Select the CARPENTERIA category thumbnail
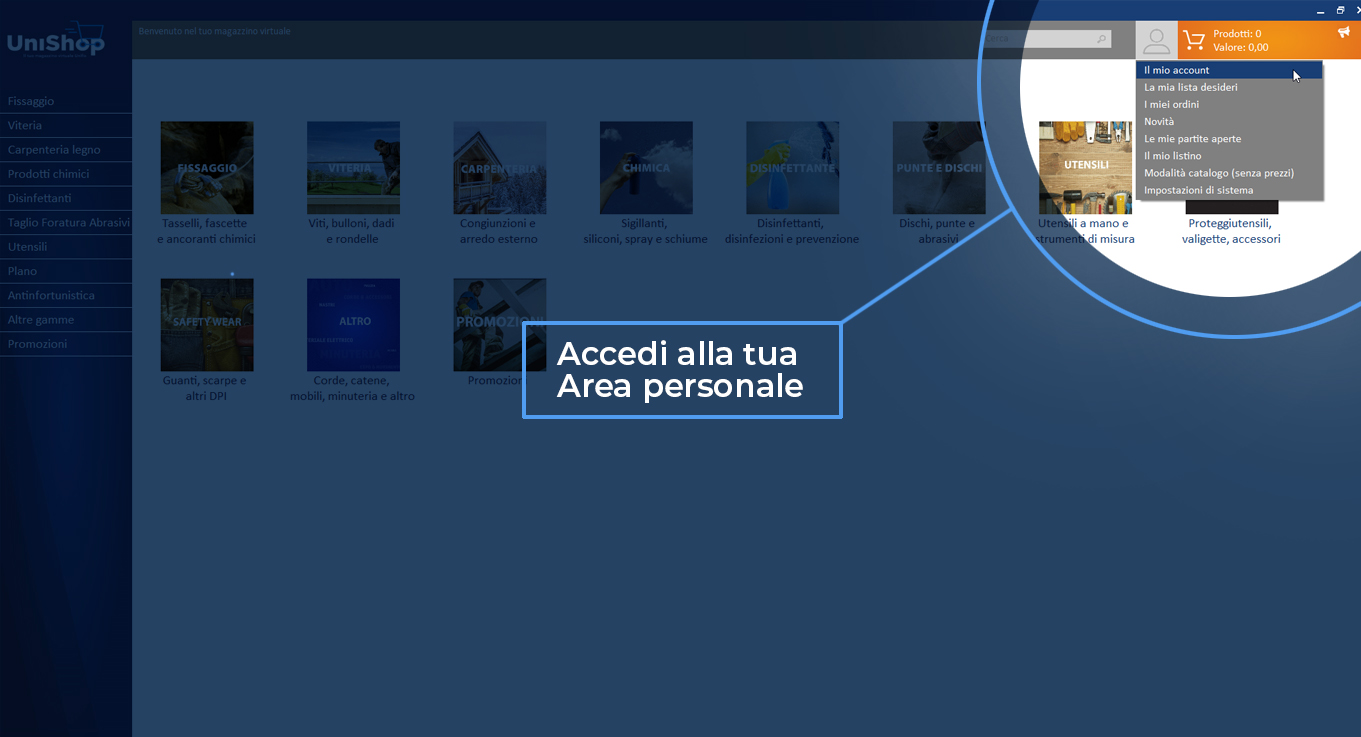 pos(500,168)
